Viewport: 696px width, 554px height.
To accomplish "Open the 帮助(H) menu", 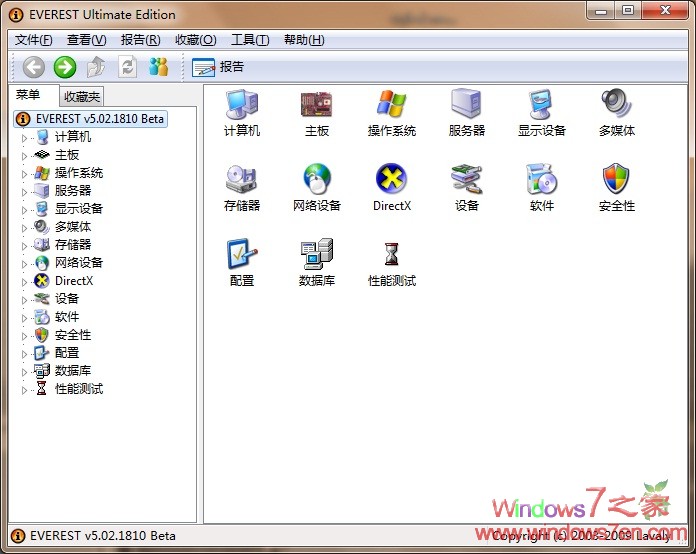I will pos(304,40).
